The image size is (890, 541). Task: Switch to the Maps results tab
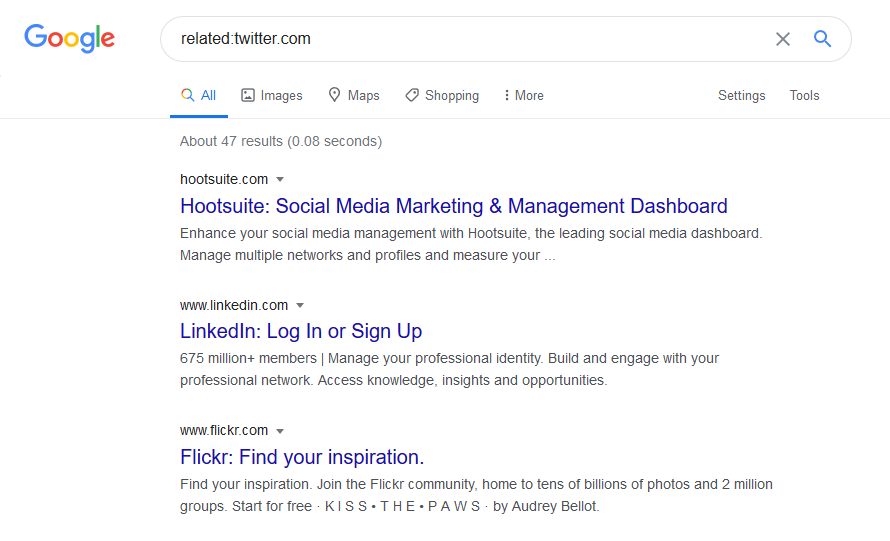click(363, 96)
